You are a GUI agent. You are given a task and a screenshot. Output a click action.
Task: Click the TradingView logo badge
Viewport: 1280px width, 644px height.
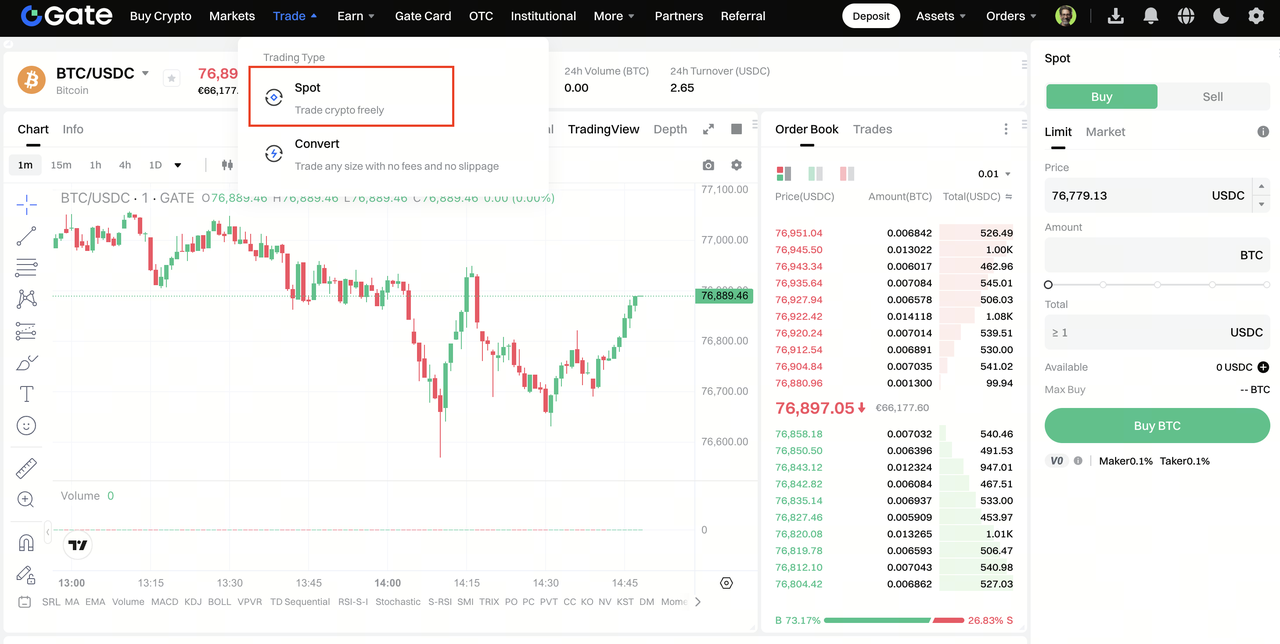point(77,545)
